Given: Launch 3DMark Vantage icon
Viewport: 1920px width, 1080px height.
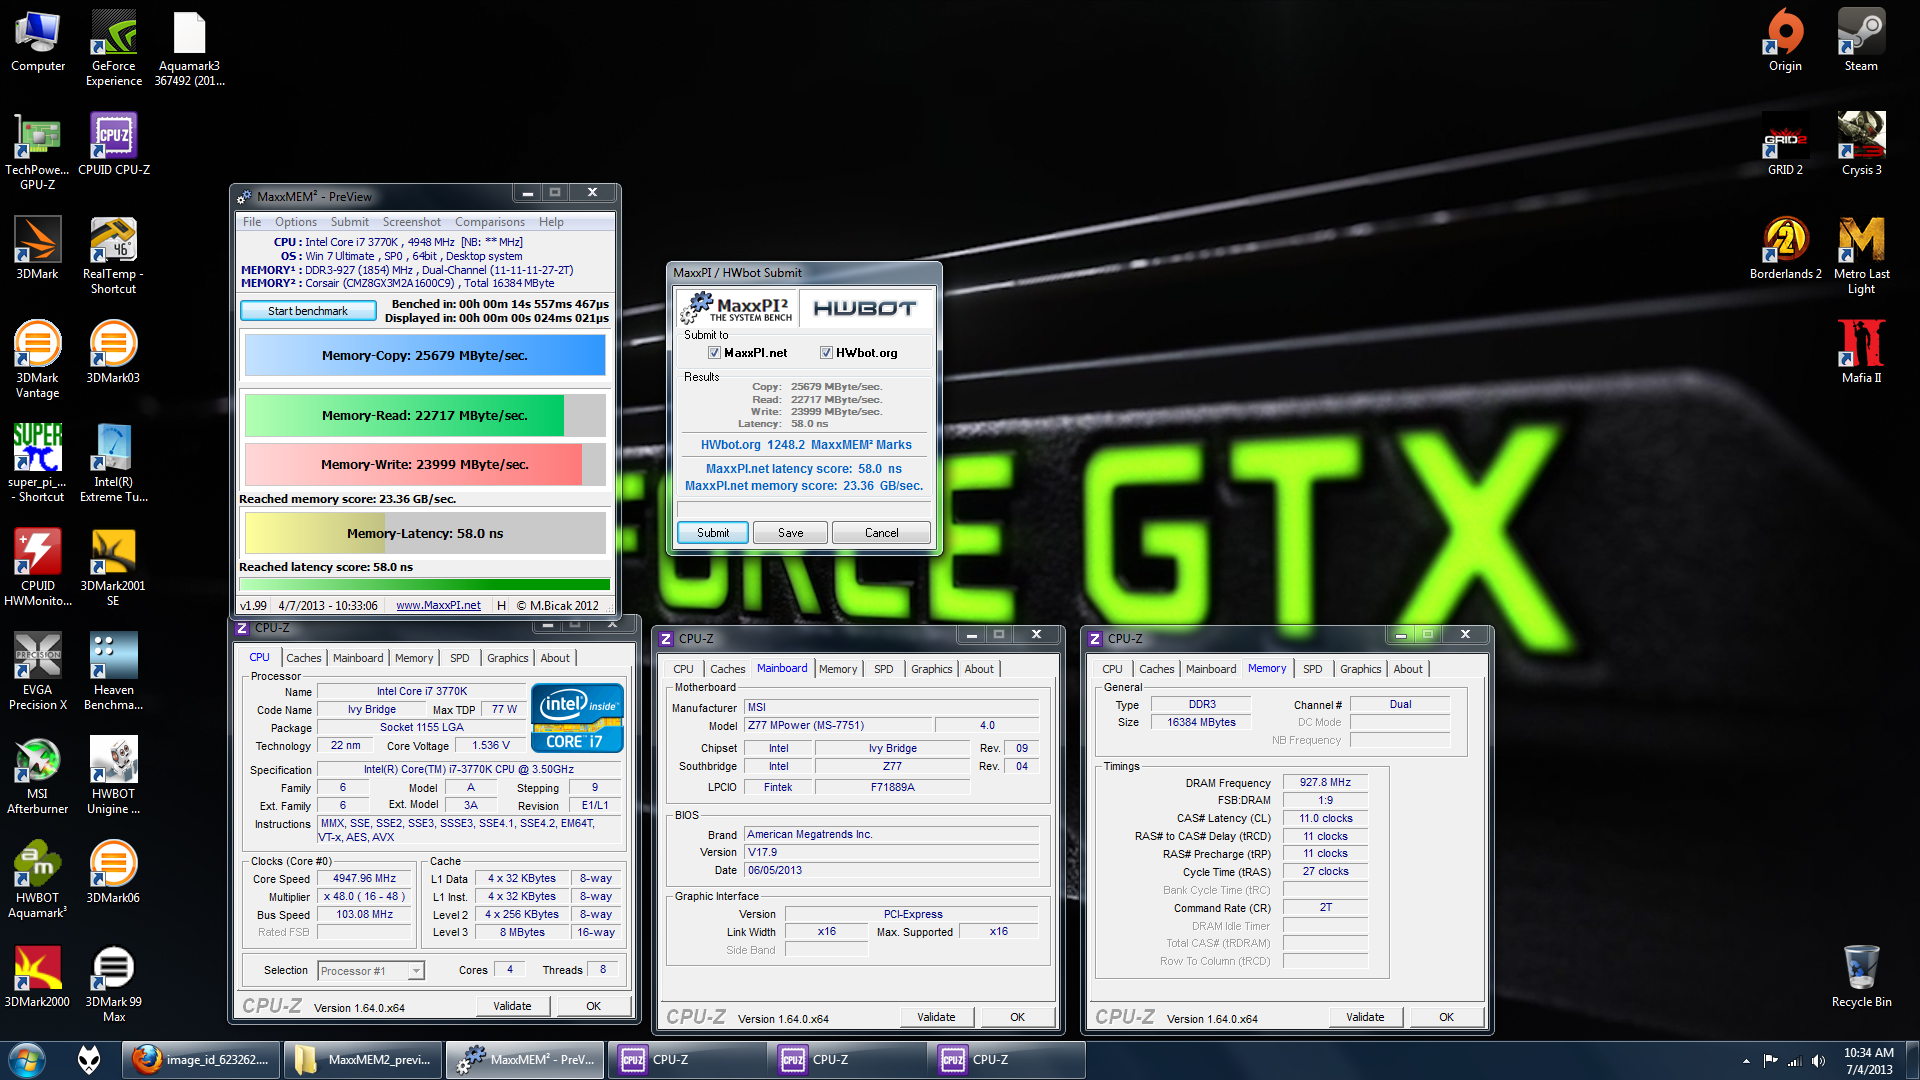Looking at the screenshot, I should click(x=38, y=359).
